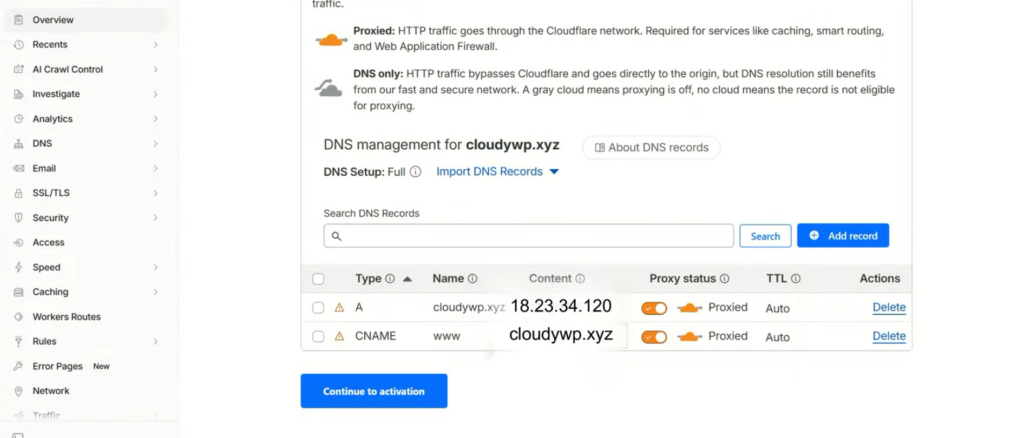Viewport: 1024px width, 438px height.
Task: Open the Workers Routes menu item
Action: tap(86, 317)
